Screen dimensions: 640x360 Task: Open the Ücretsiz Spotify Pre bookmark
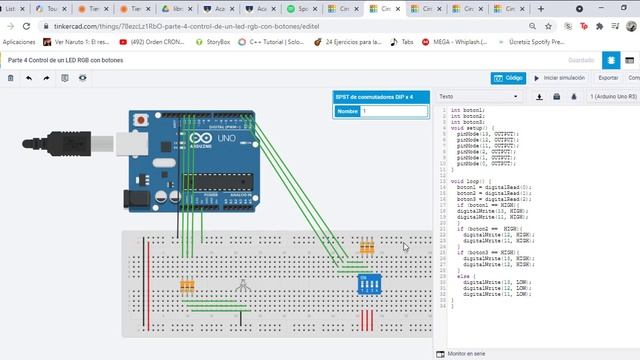coord(531,42)
